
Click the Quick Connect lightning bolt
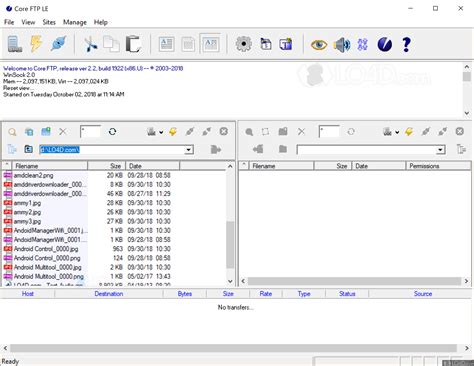[x=36, y=44]
